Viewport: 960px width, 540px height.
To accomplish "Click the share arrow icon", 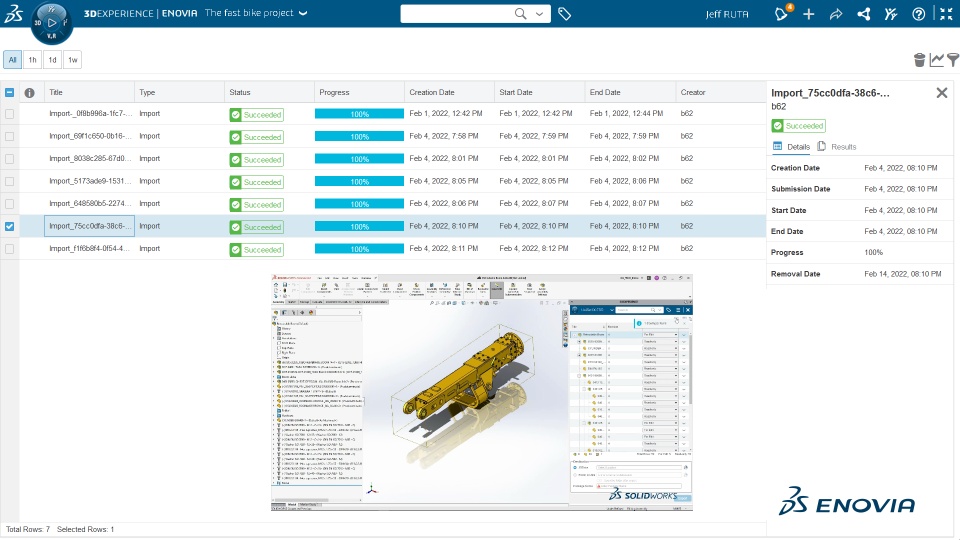I will tap(836, 14).
